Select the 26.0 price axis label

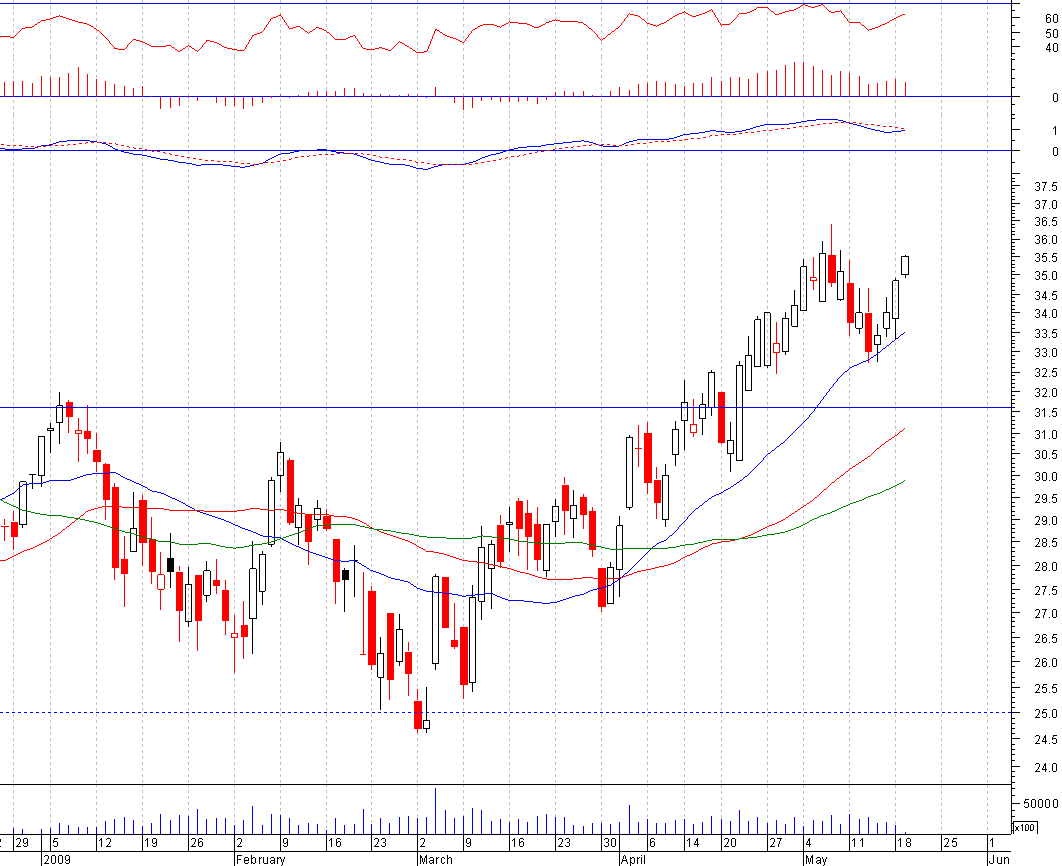point(1046,663)
